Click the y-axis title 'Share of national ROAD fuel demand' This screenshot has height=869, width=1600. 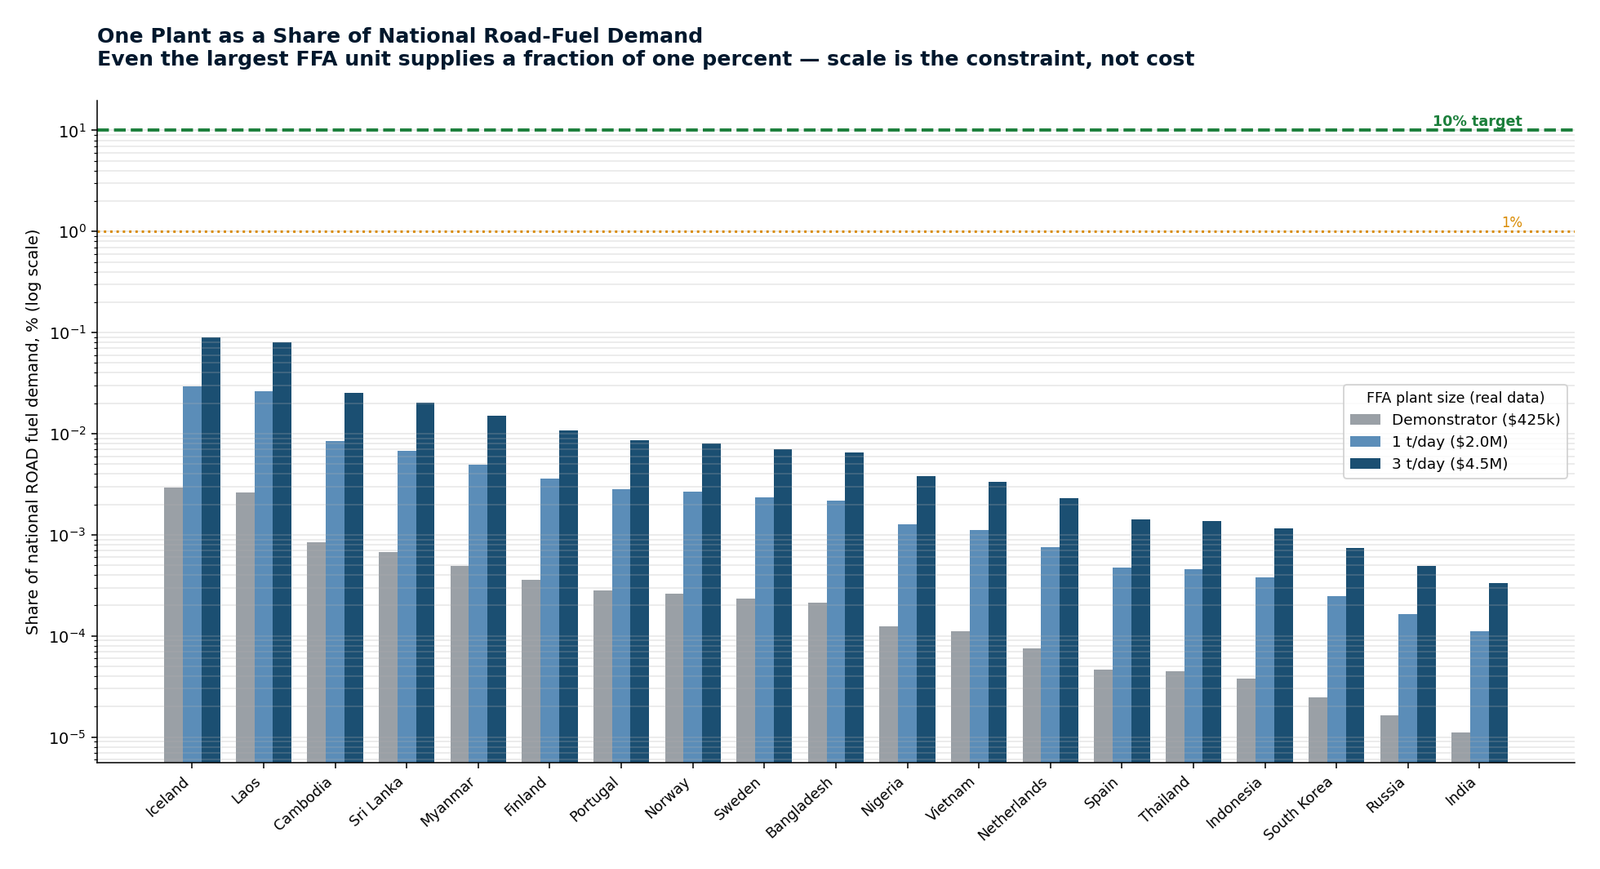[32, 432]
